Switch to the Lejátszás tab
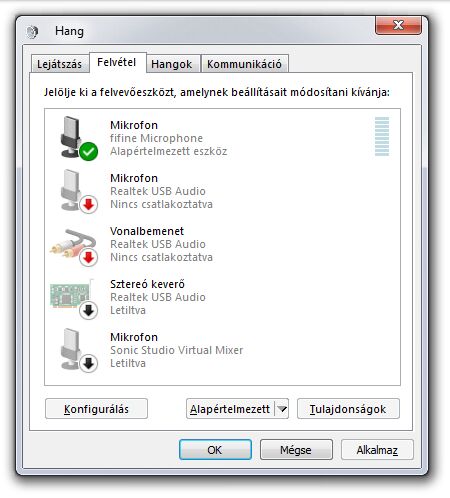The image size is (450, 498). tap(59, 64)
